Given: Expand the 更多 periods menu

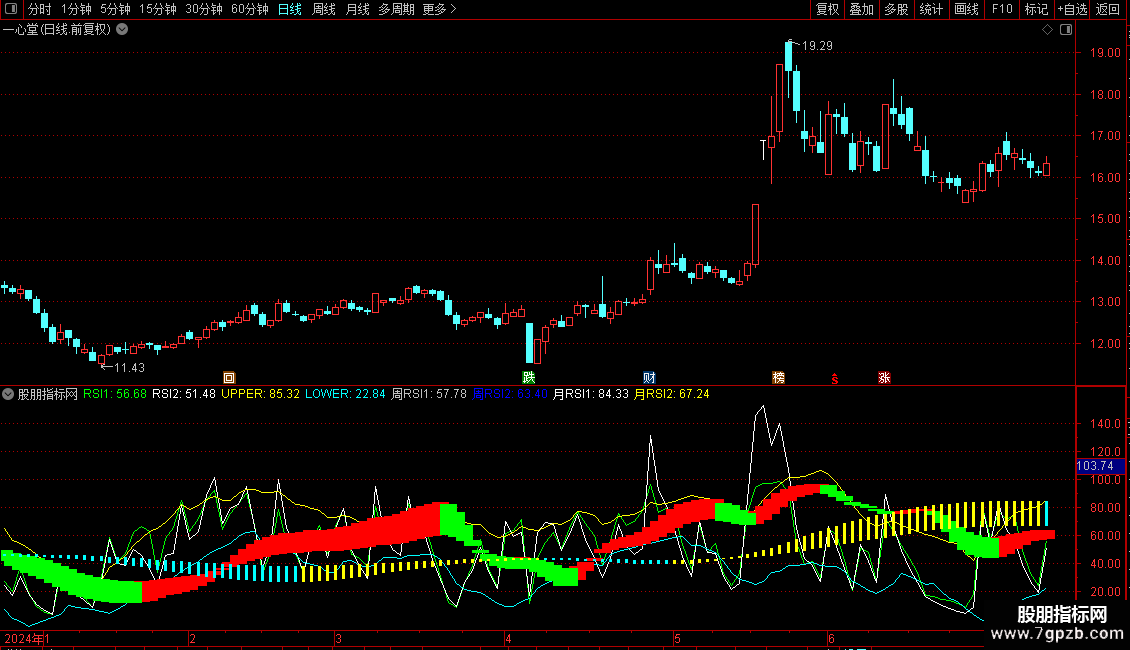Looking at the screenshot, I should [x=439, y=9].
